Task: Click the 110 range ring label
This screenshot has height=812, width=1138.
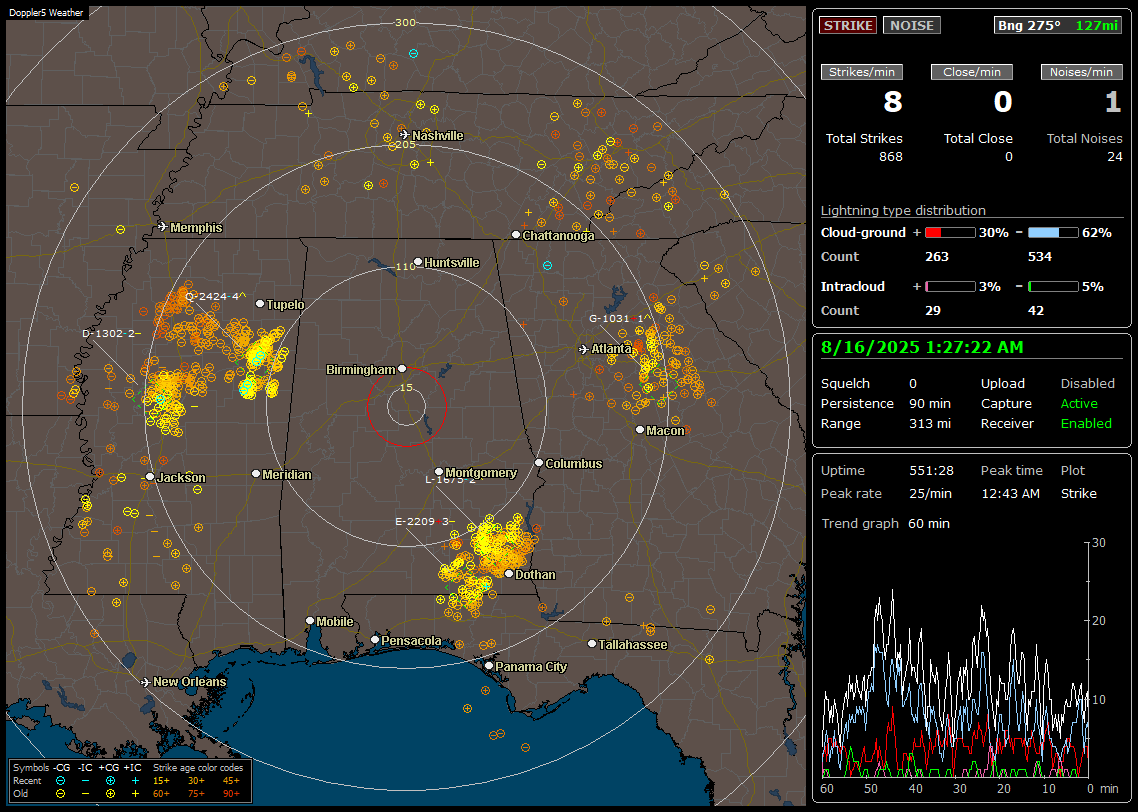Action: (405, 266)
